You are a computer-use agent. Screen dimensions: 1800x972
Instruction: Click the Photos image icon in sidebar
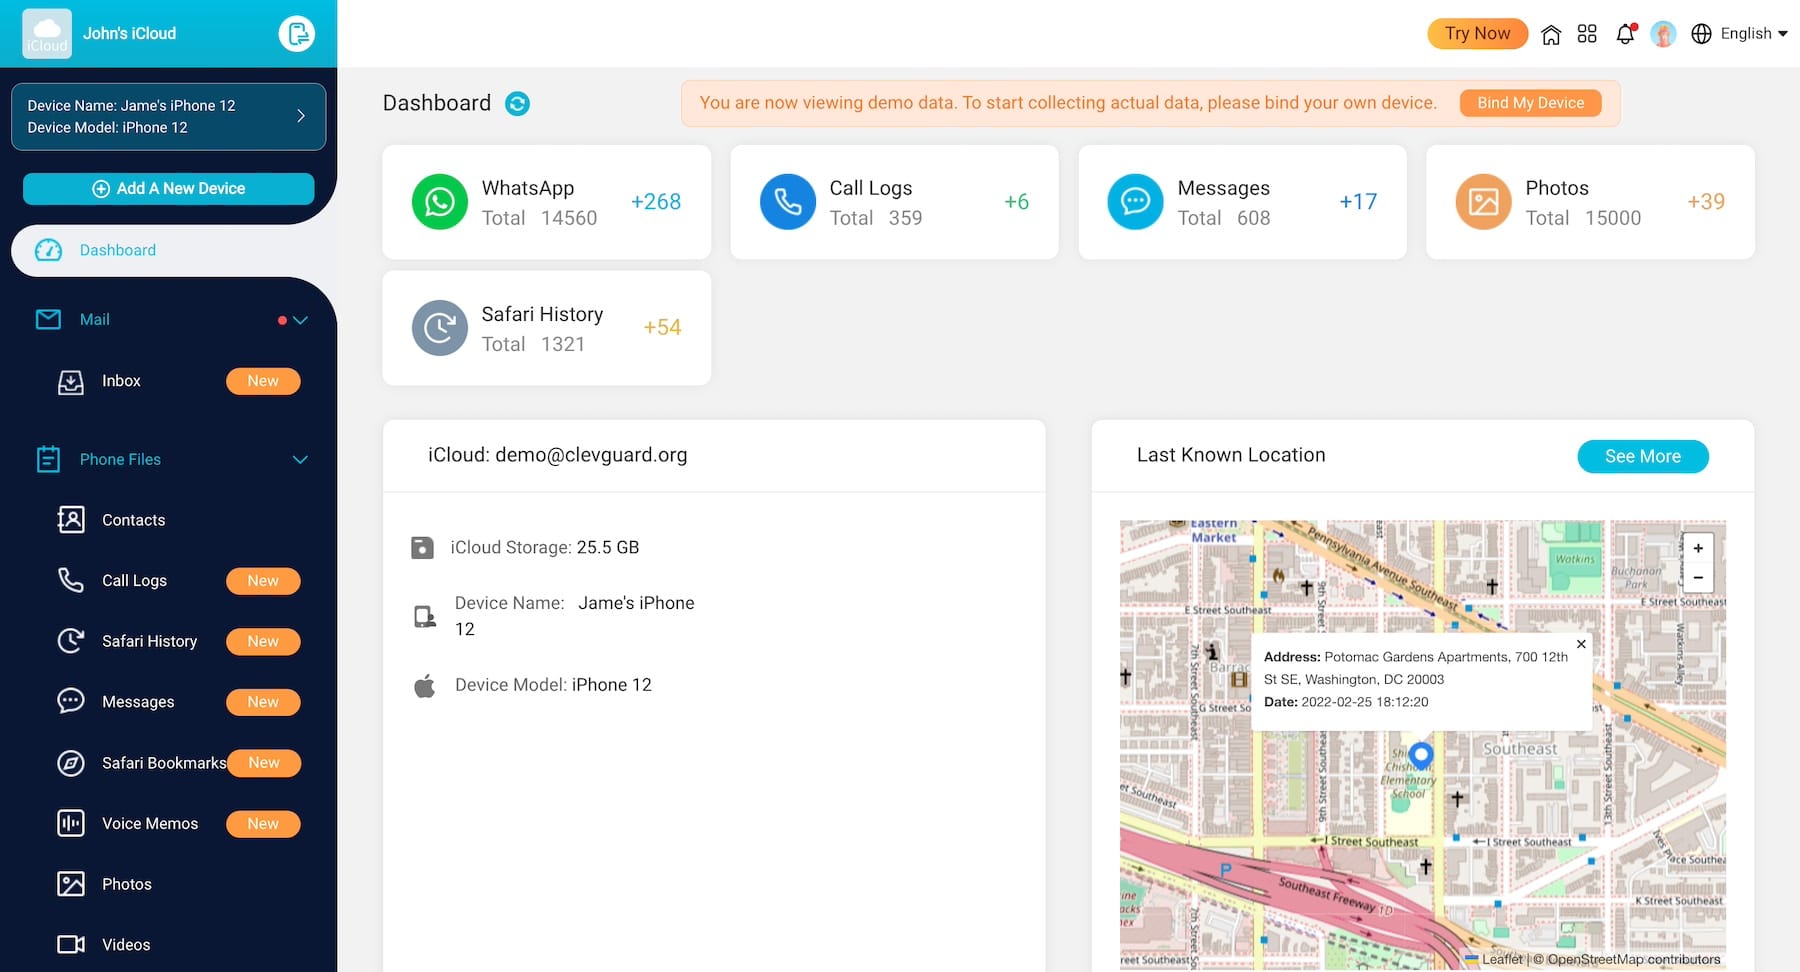[x=71, y=884]
